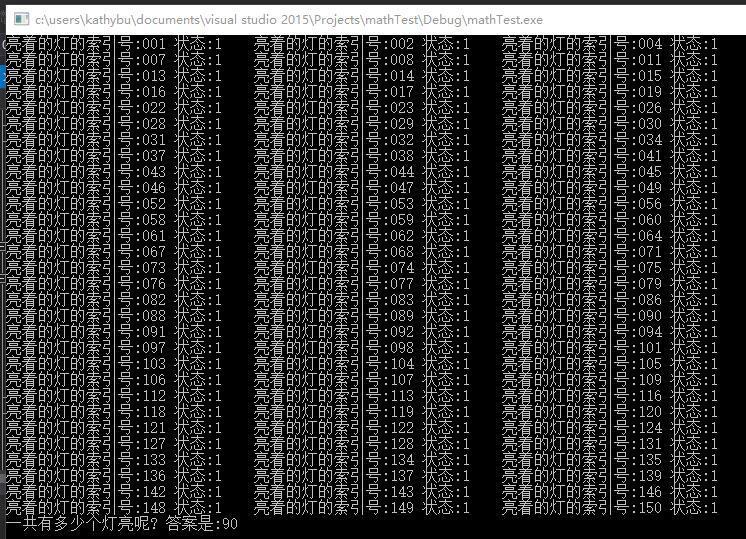Select the entry with index 002
746x539 pixels.
pyautogui.click(x=362, y=44)
